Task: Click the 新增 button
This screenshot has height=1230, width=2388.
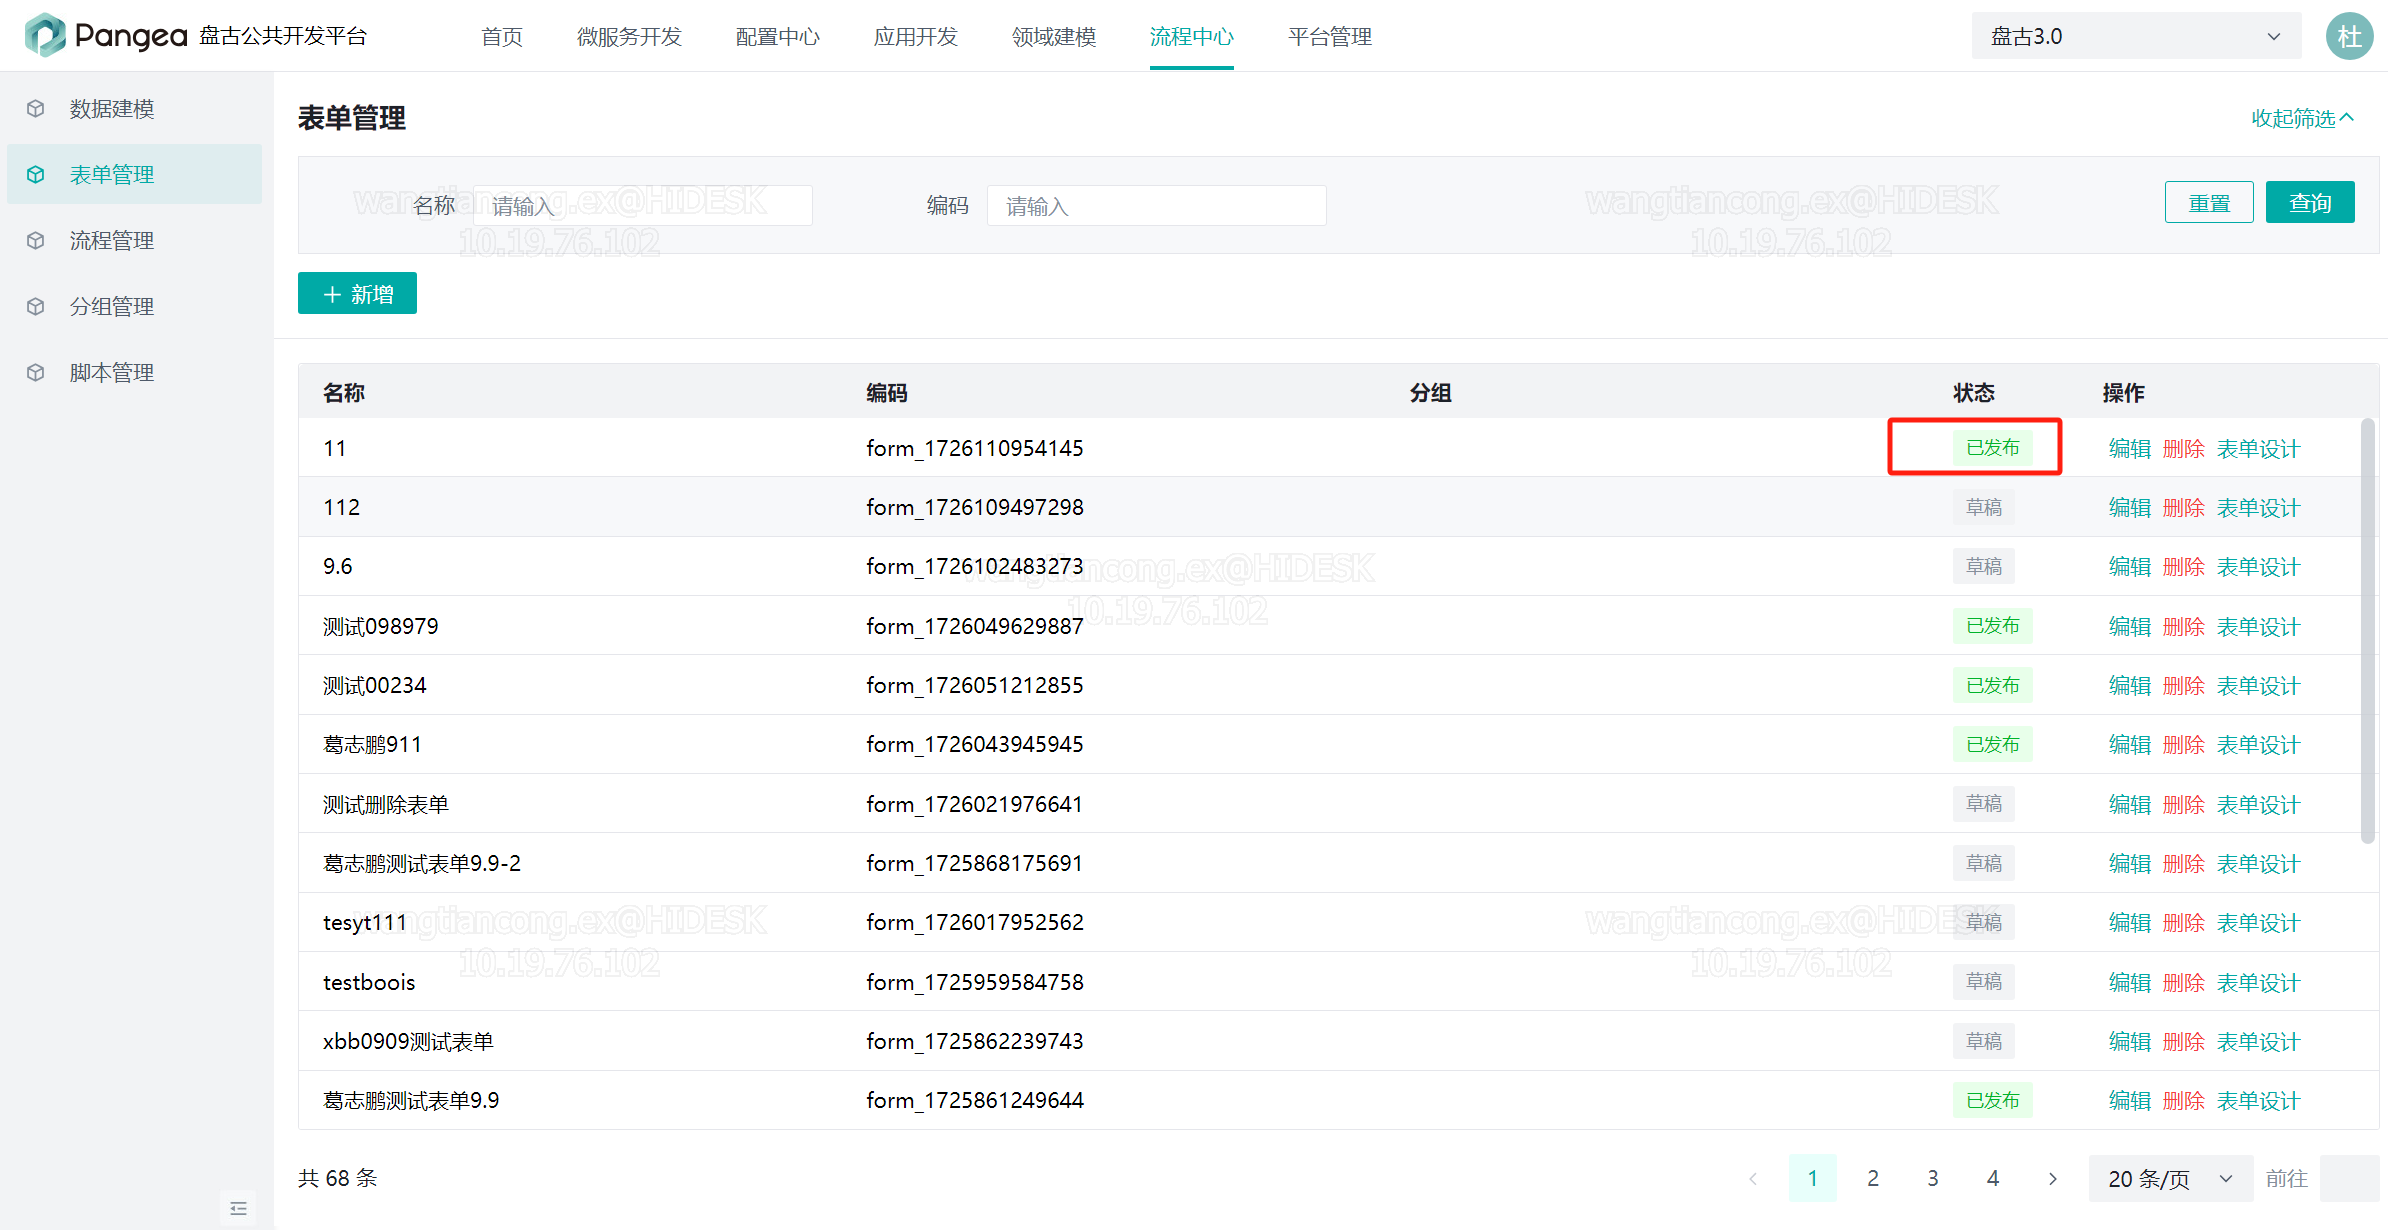Action: pos(357,294)
